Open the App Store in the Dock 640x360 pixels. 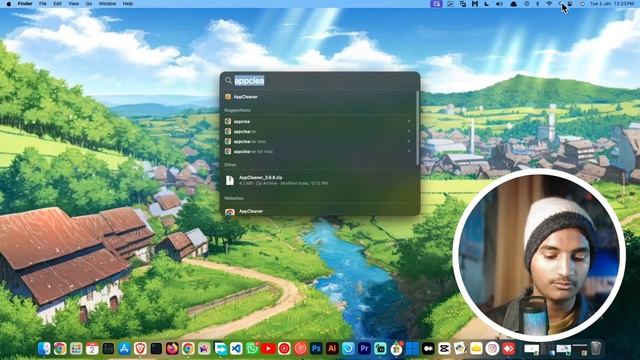[x=124, y=349]
